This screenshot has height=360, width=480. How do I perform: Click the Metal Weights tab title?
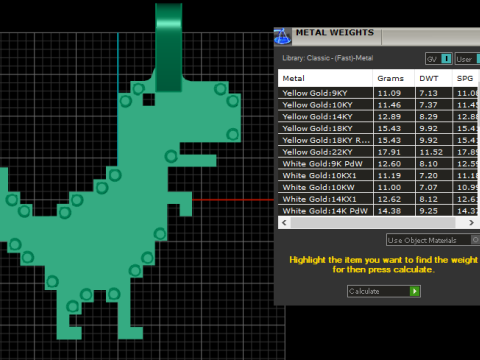point(335,32)
